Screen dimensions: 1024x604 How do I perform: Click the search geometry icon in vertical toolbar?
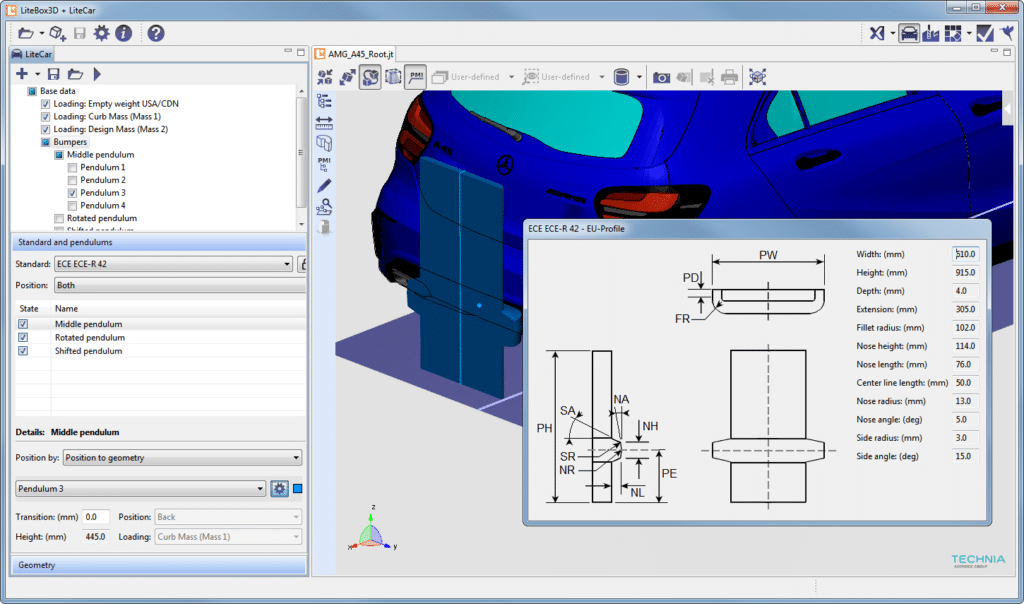(324, 206)
